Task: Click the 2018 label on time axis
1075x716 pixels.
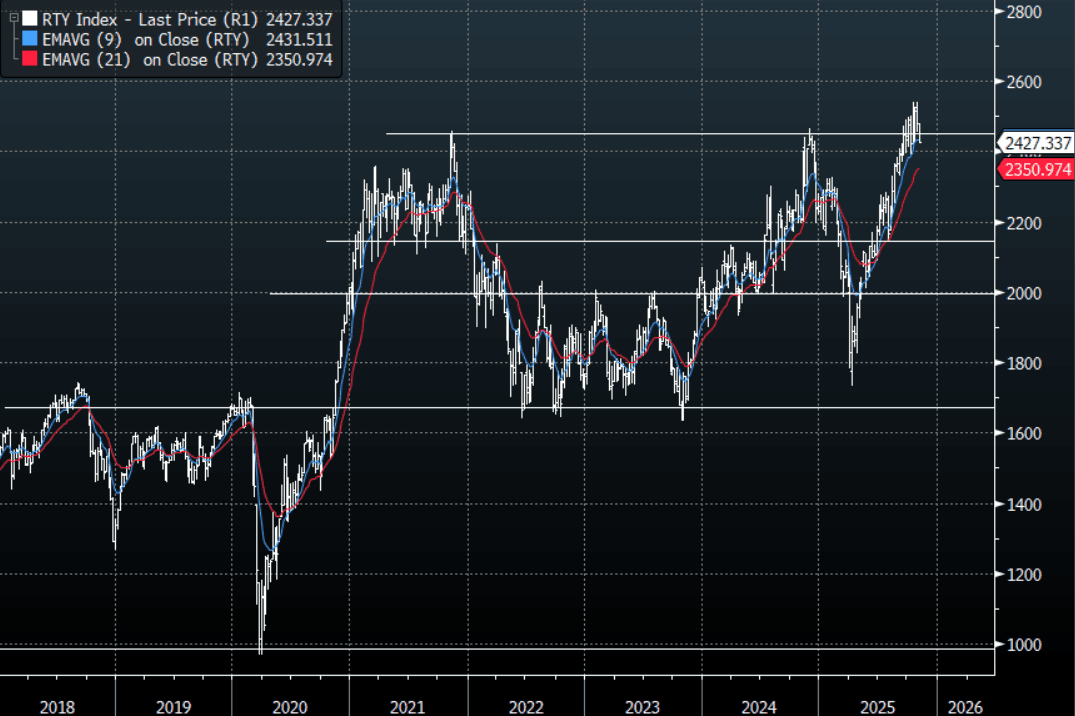Action: point(57,706)
